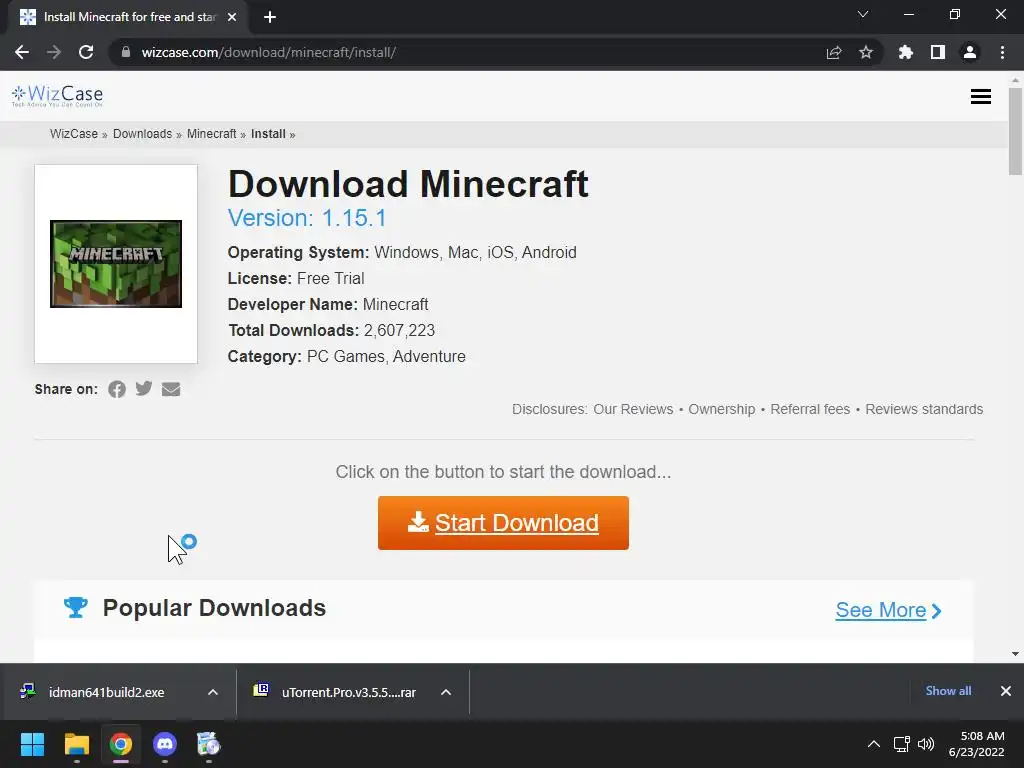Go to Downloads breadcrumb link
This screenshot has height=768, width=1024.
(x=142, y=134)
